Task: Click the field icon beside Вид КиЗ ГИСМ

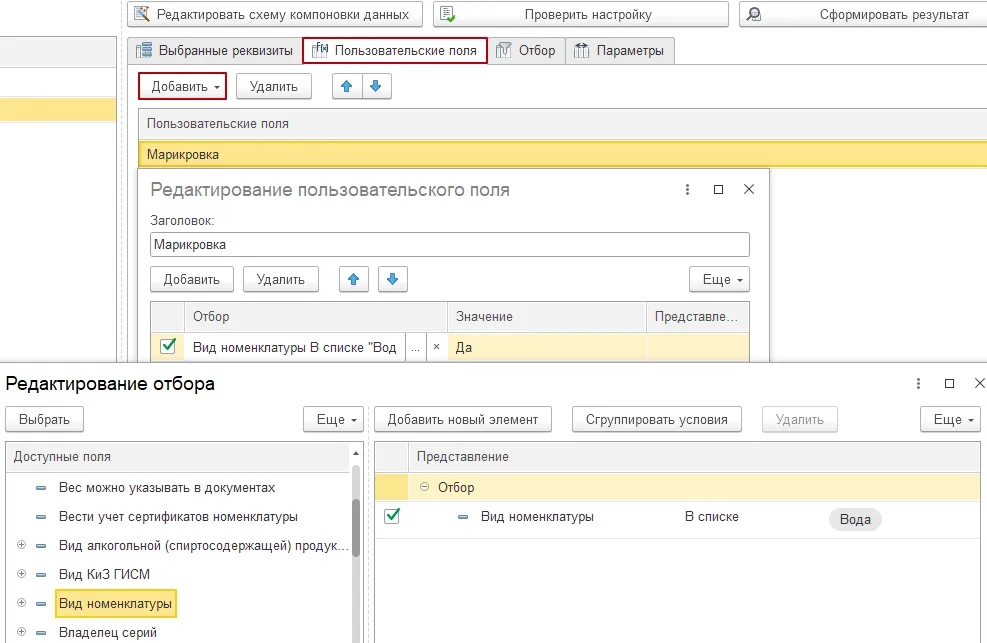Action: [x=41, y=574]
